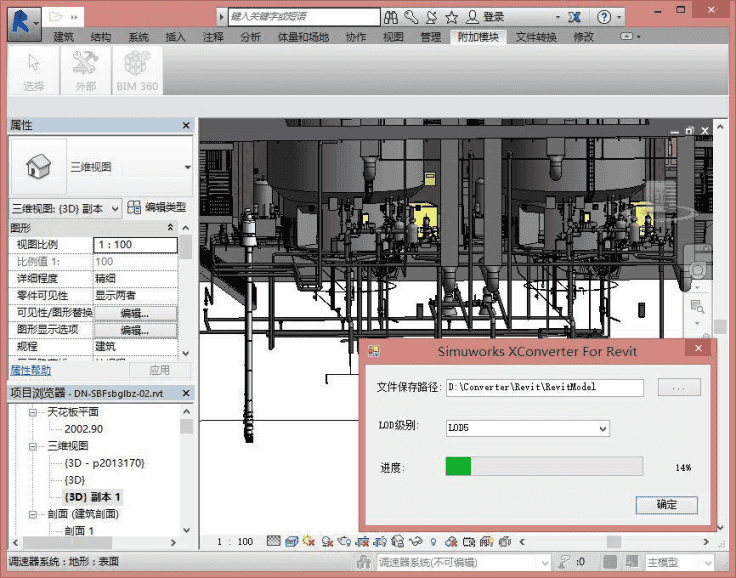Collapse the 图形 properties section
This screenshot has height=578, width=736.
(x=170, y=228)
